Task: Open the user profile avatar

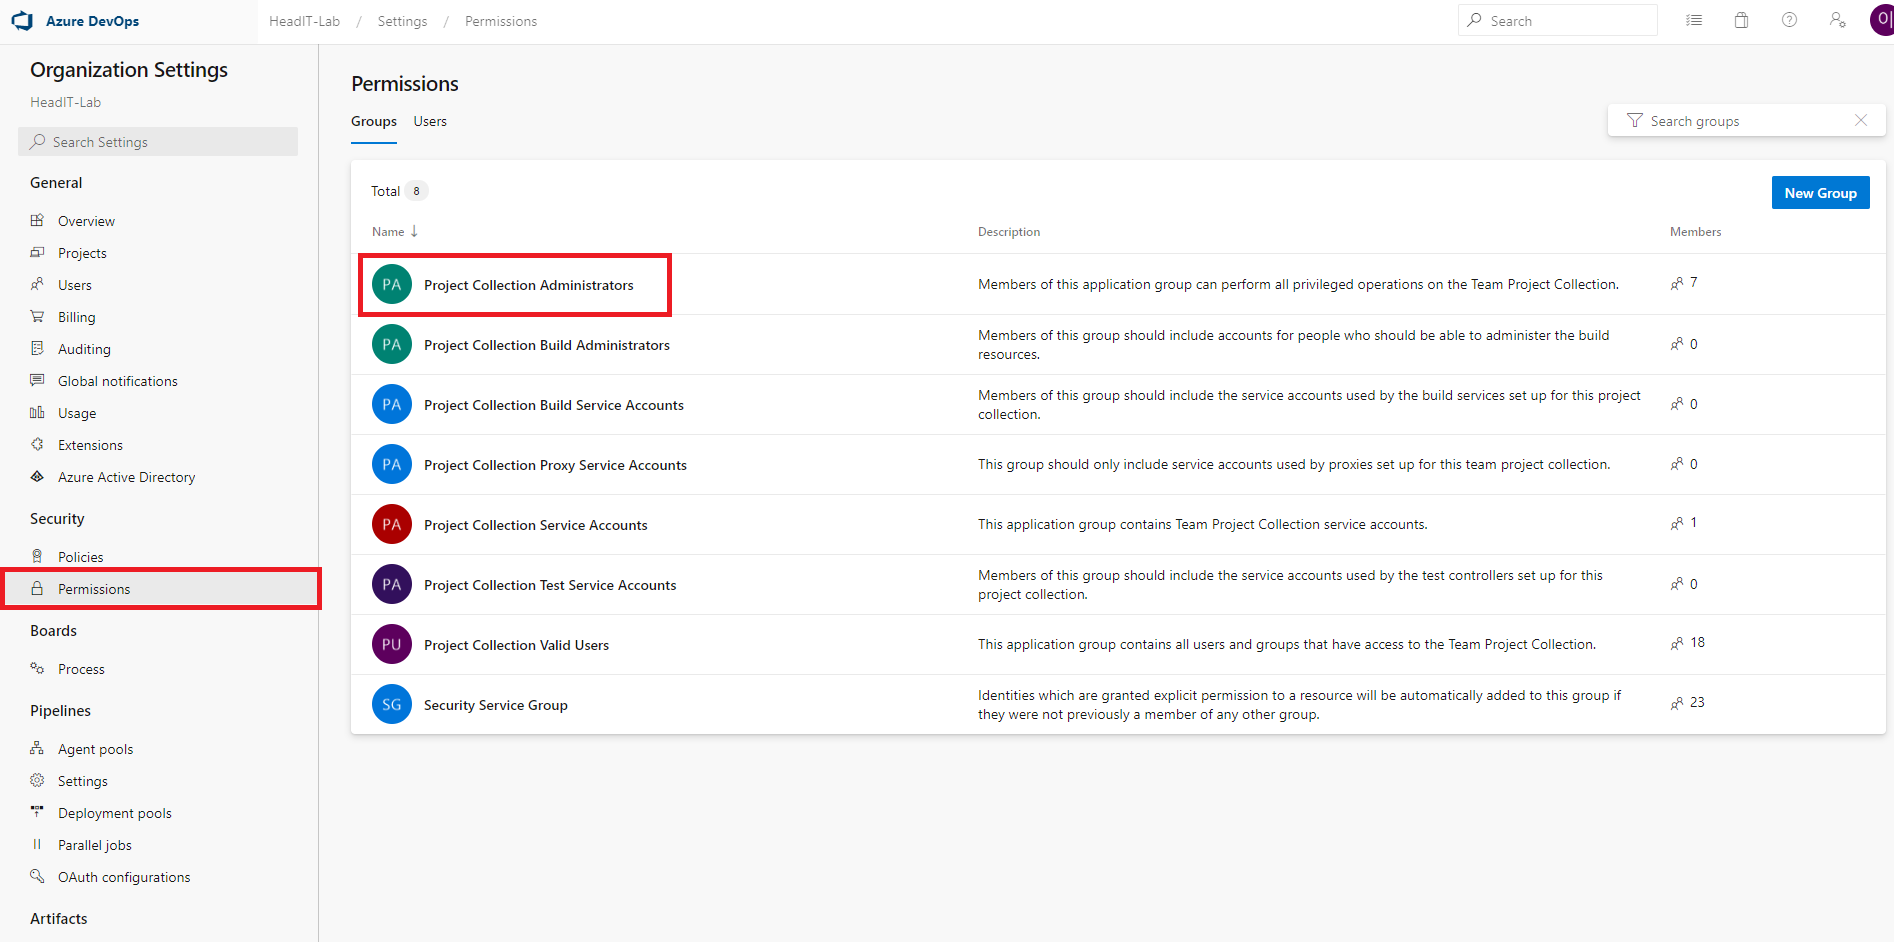Action: [x=1882, y=20]
